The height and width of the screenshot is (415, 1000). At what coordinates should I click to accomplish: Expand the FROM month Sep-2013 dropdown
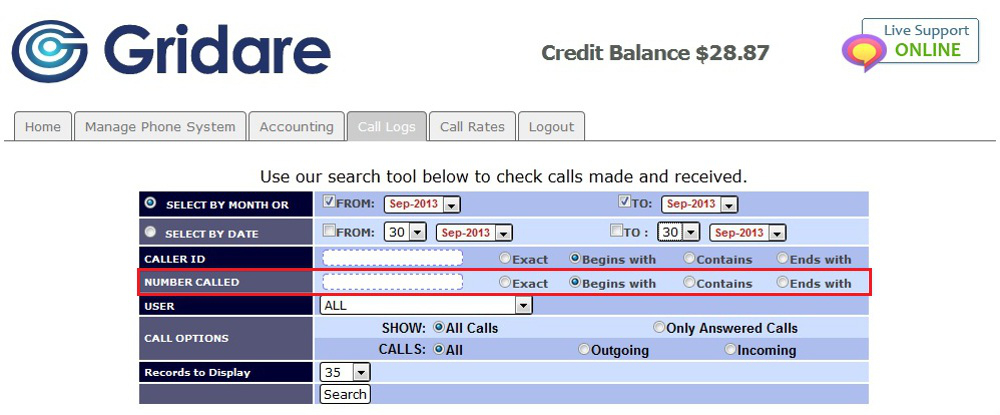click(422, 204)
